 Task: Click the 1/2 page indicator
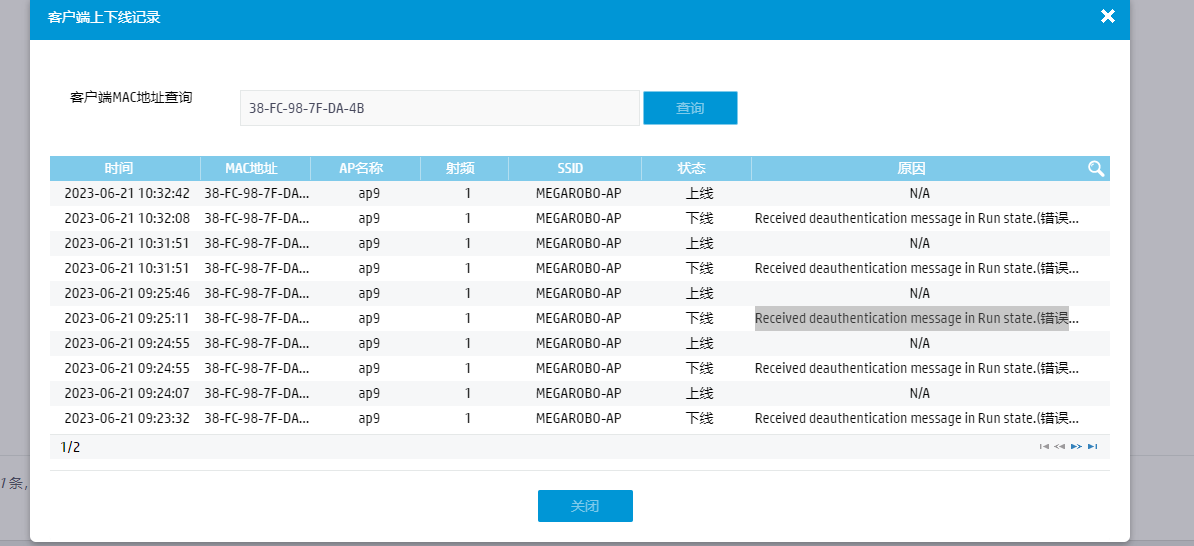click(x=70, y=447)
